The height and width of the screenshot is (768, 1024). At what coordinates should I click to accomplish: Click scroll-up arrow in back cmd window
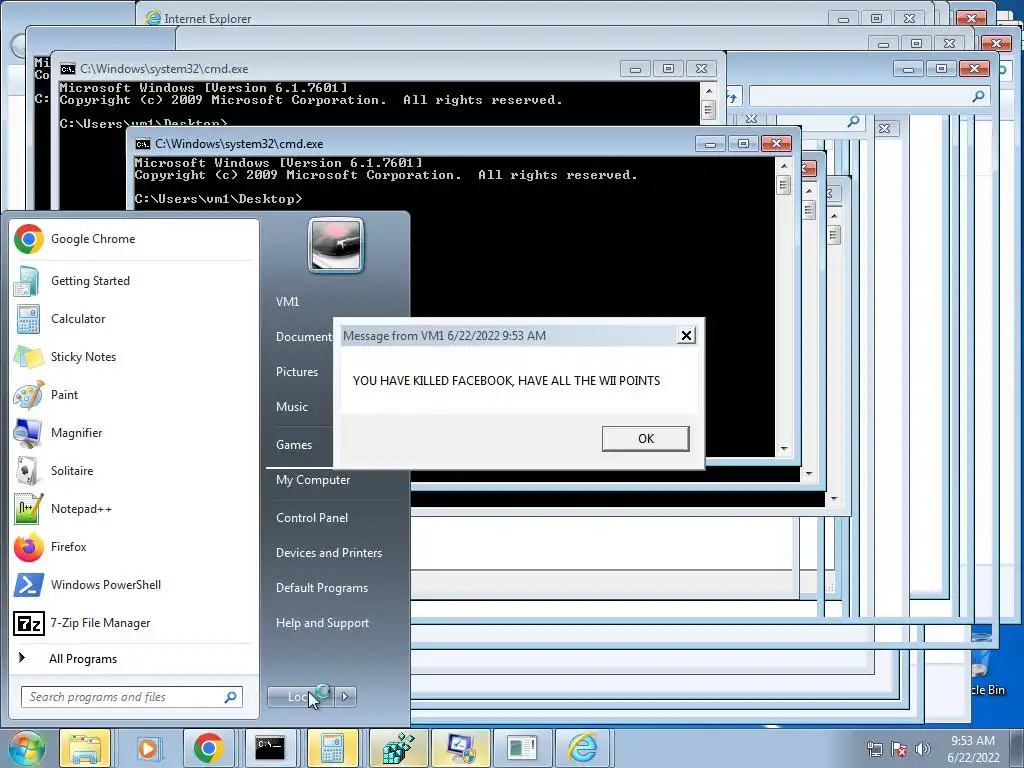[x=709, y=91]
